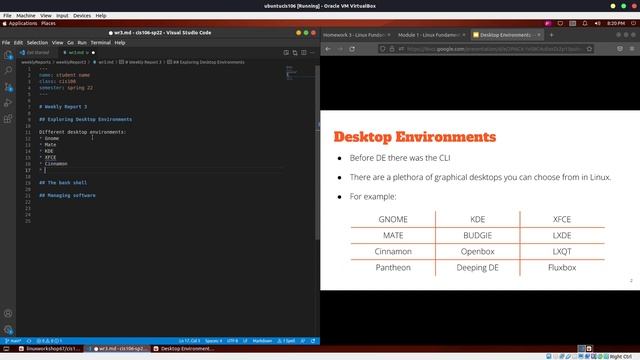640x360 pixels.
Task: Switch to the linuxworkshop67 taskbar window
Action: click(50, 349)
